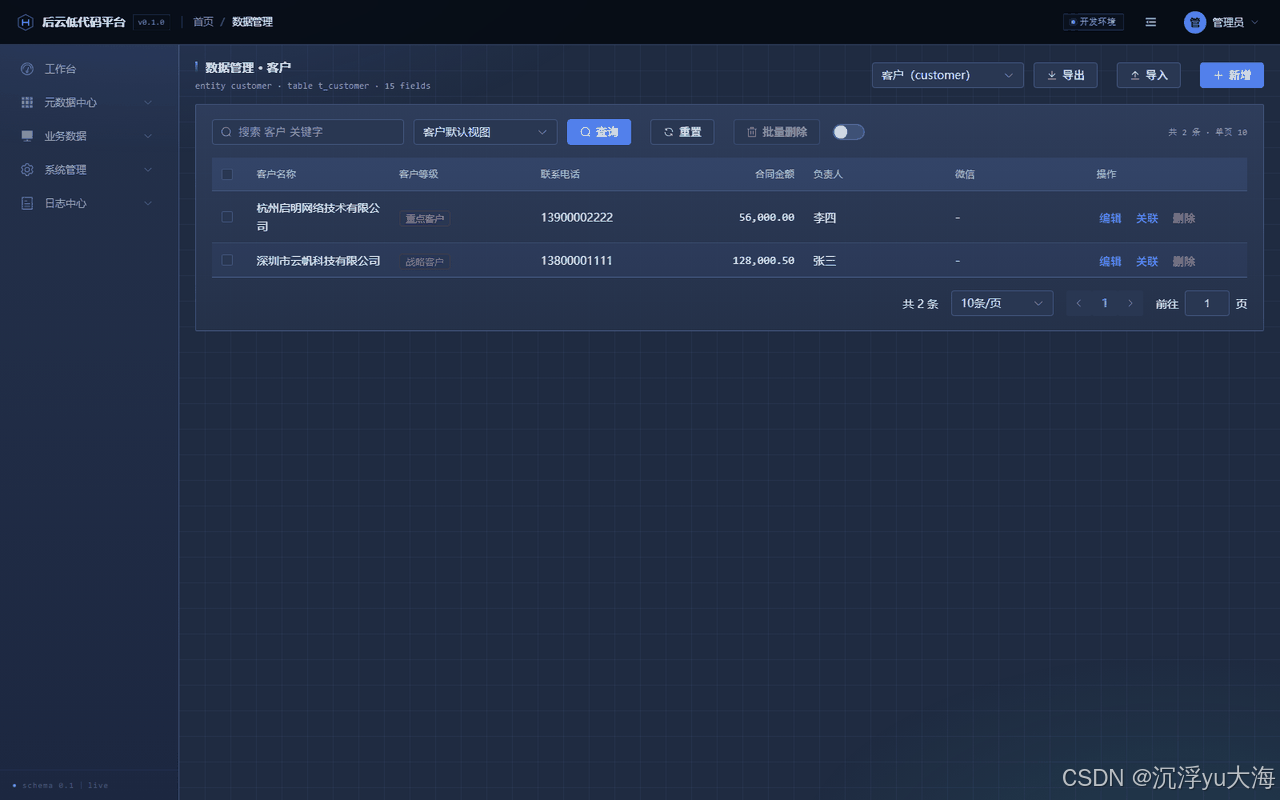Screen dimensions: 1280x800
Task: Go to previous page arrow
Action: pyautogui.click(x=1079, y=303)
